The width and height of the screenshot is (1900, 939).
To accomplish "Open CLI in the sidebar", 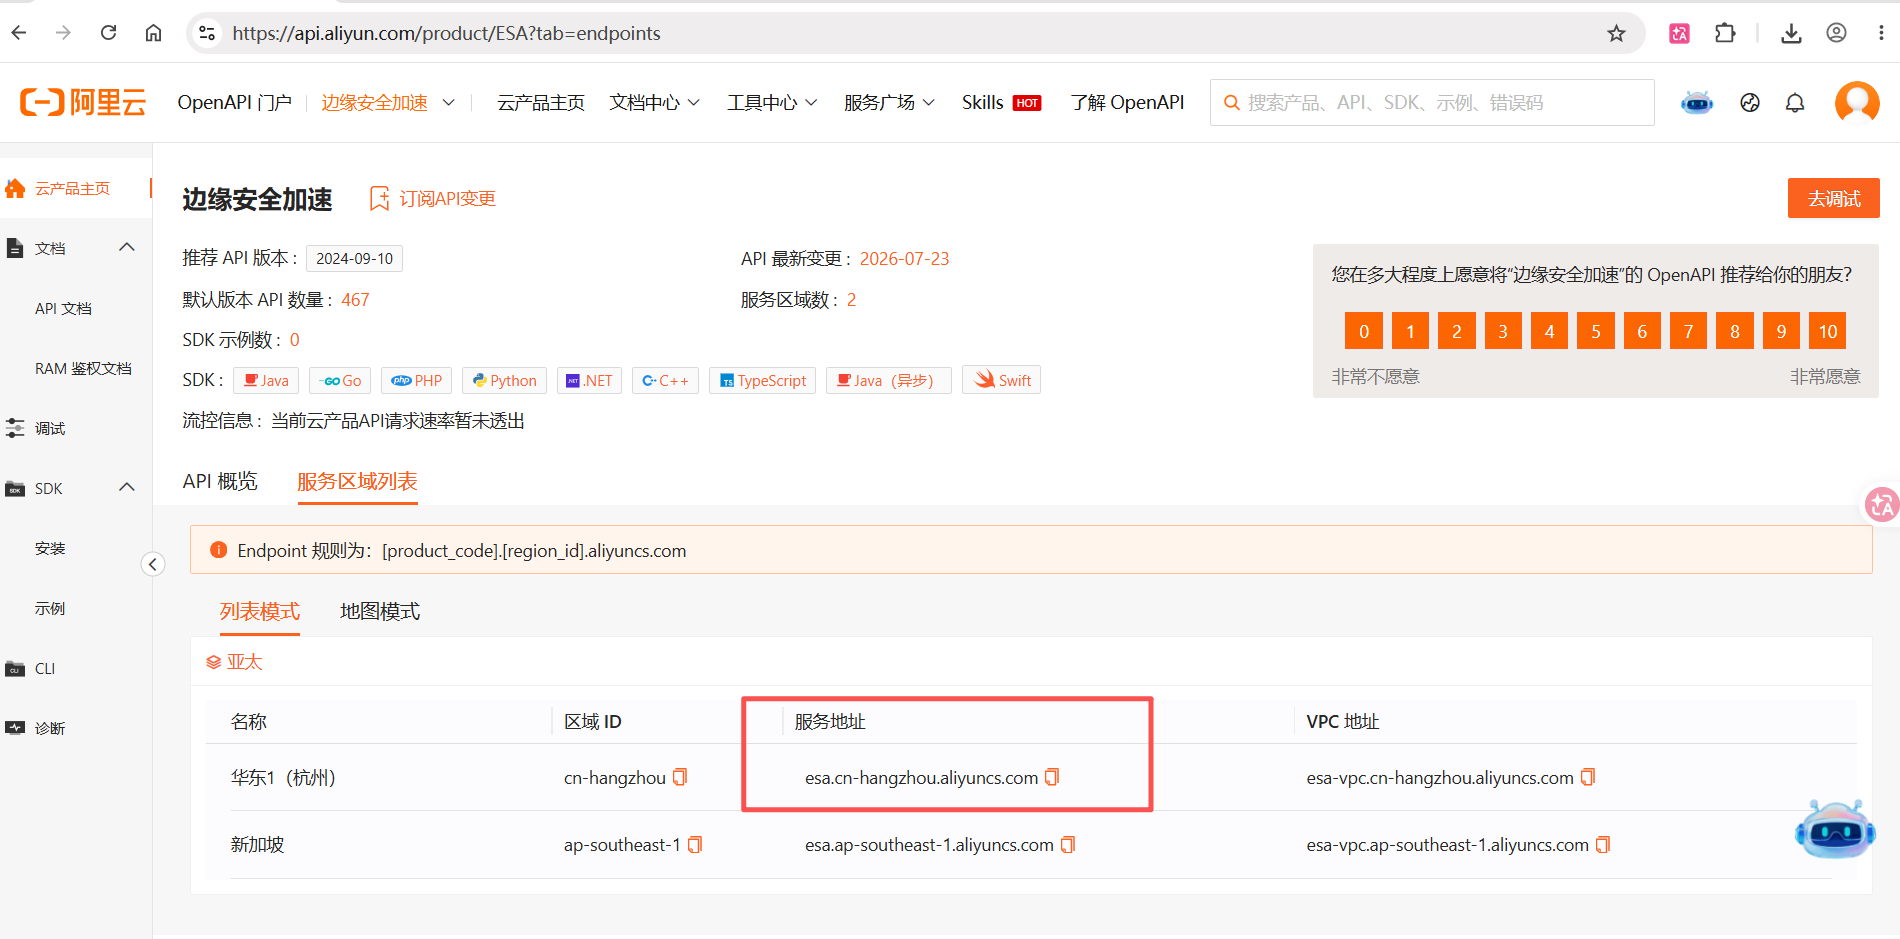I will (45, 668).
